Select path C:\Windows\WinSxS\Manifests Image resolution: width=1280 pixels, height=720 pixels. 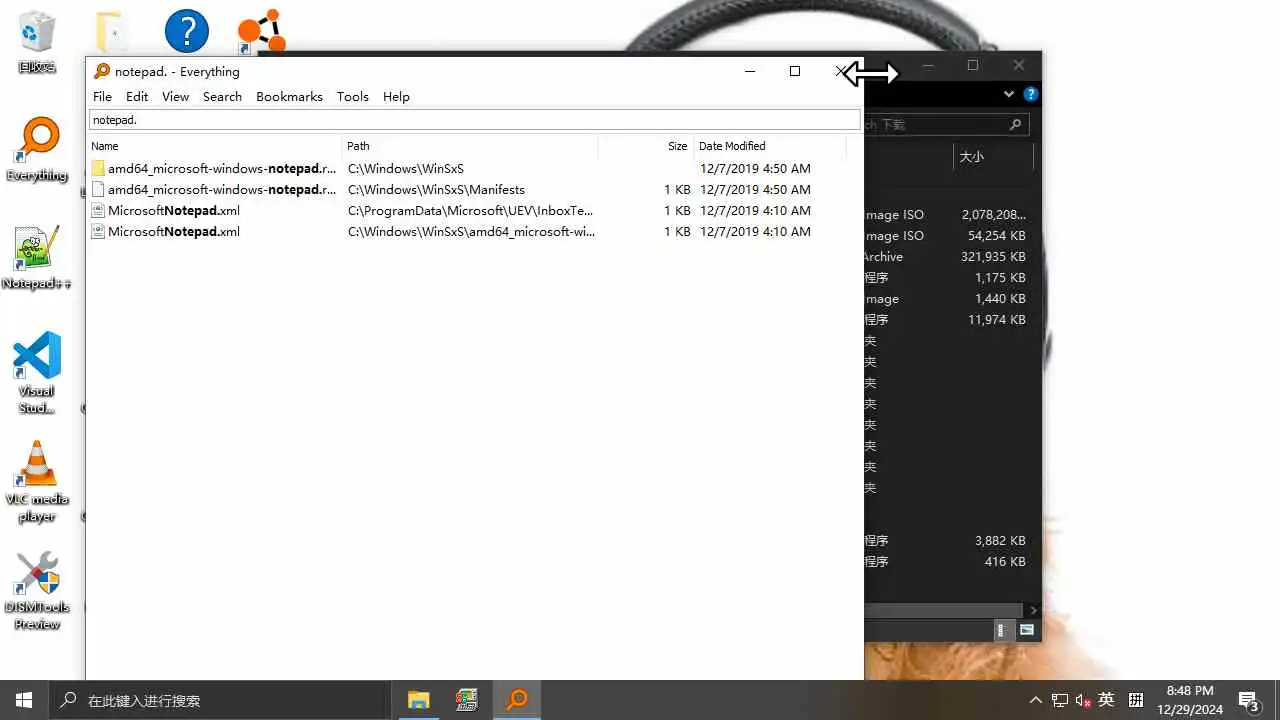click(436, 189)
